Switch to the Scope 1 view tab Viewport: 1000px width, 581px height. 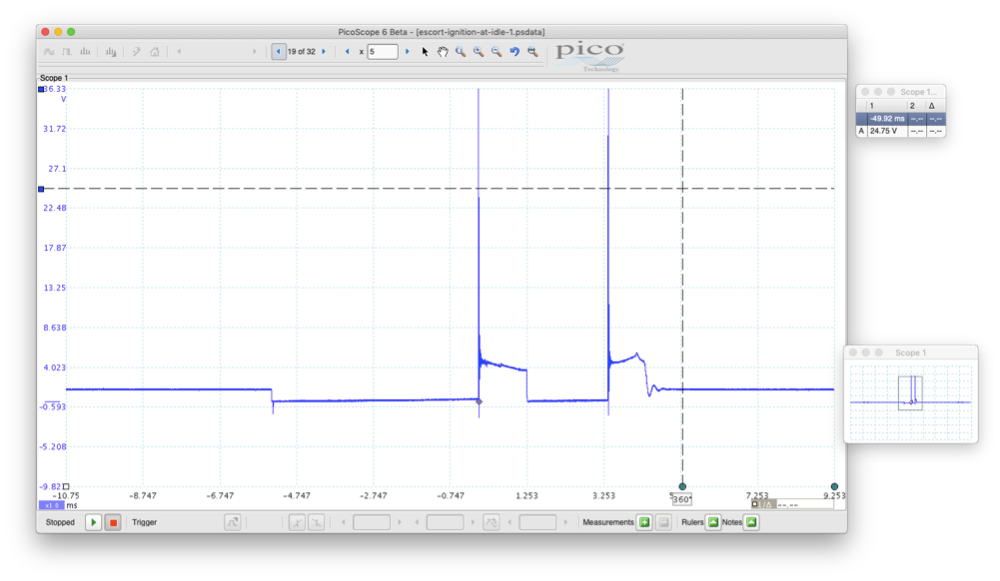(x=54, y=77)
